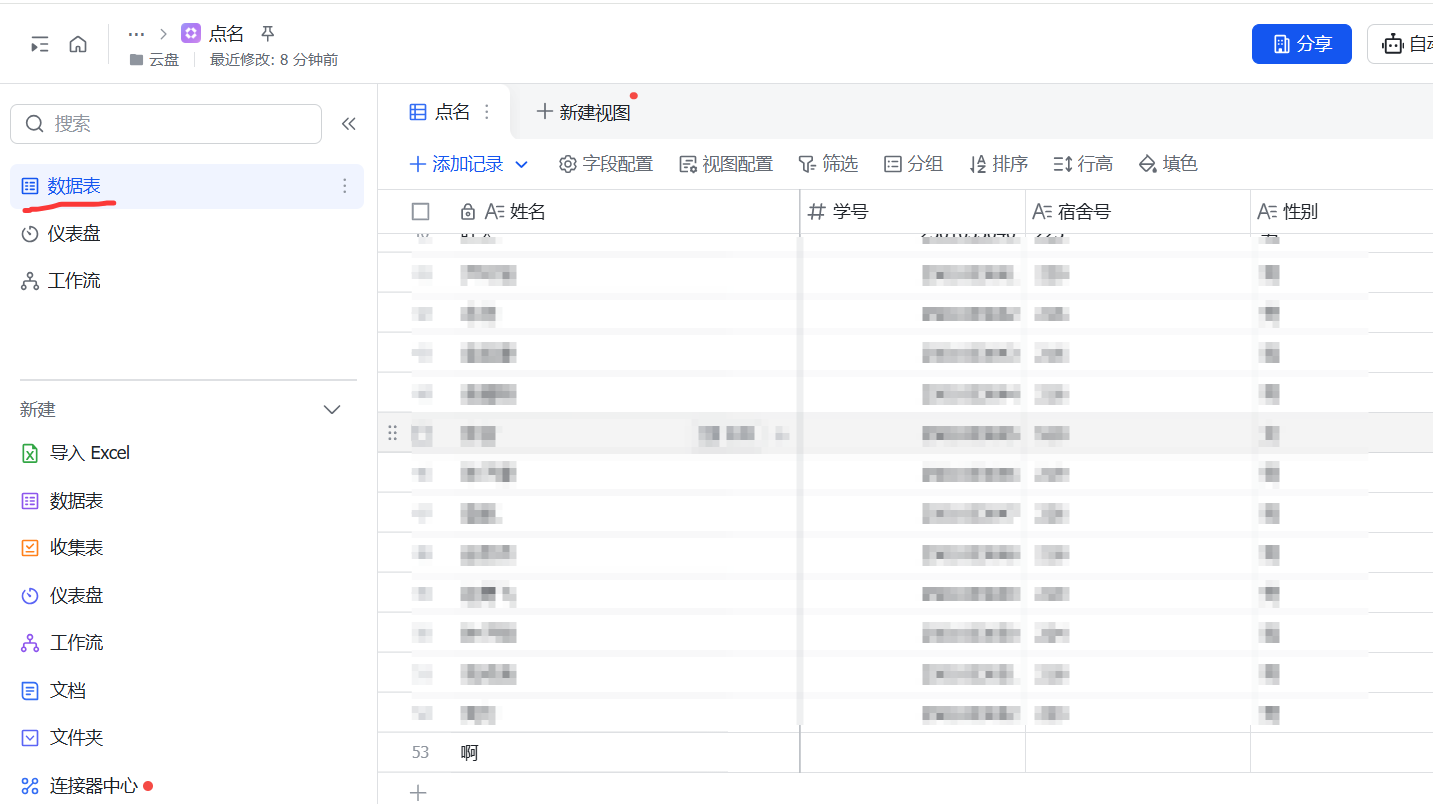
Task: Select the 性别 column header
Action: pyautogui.click(x=1342, y=212)
